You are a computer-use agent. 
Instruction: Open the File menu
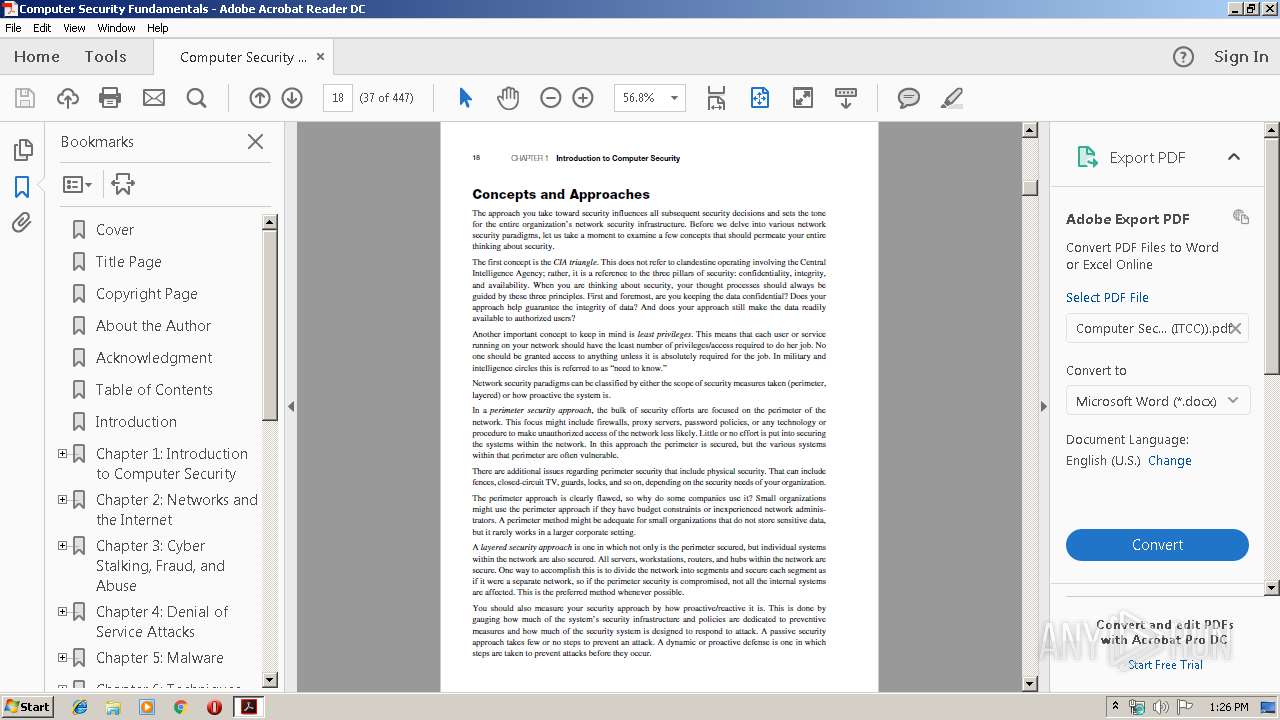pos(14,28)
